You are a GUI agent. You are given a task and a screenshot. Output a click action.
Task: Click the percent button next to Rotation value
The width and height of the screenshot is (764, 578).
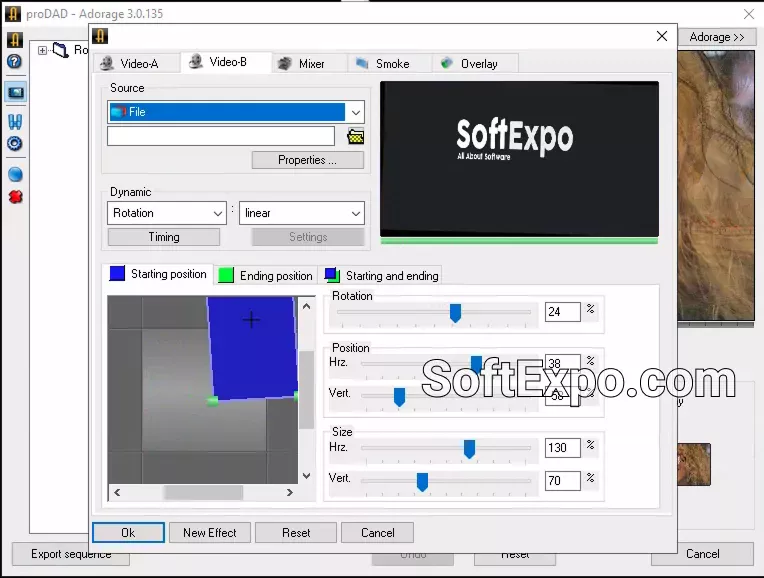590,310
